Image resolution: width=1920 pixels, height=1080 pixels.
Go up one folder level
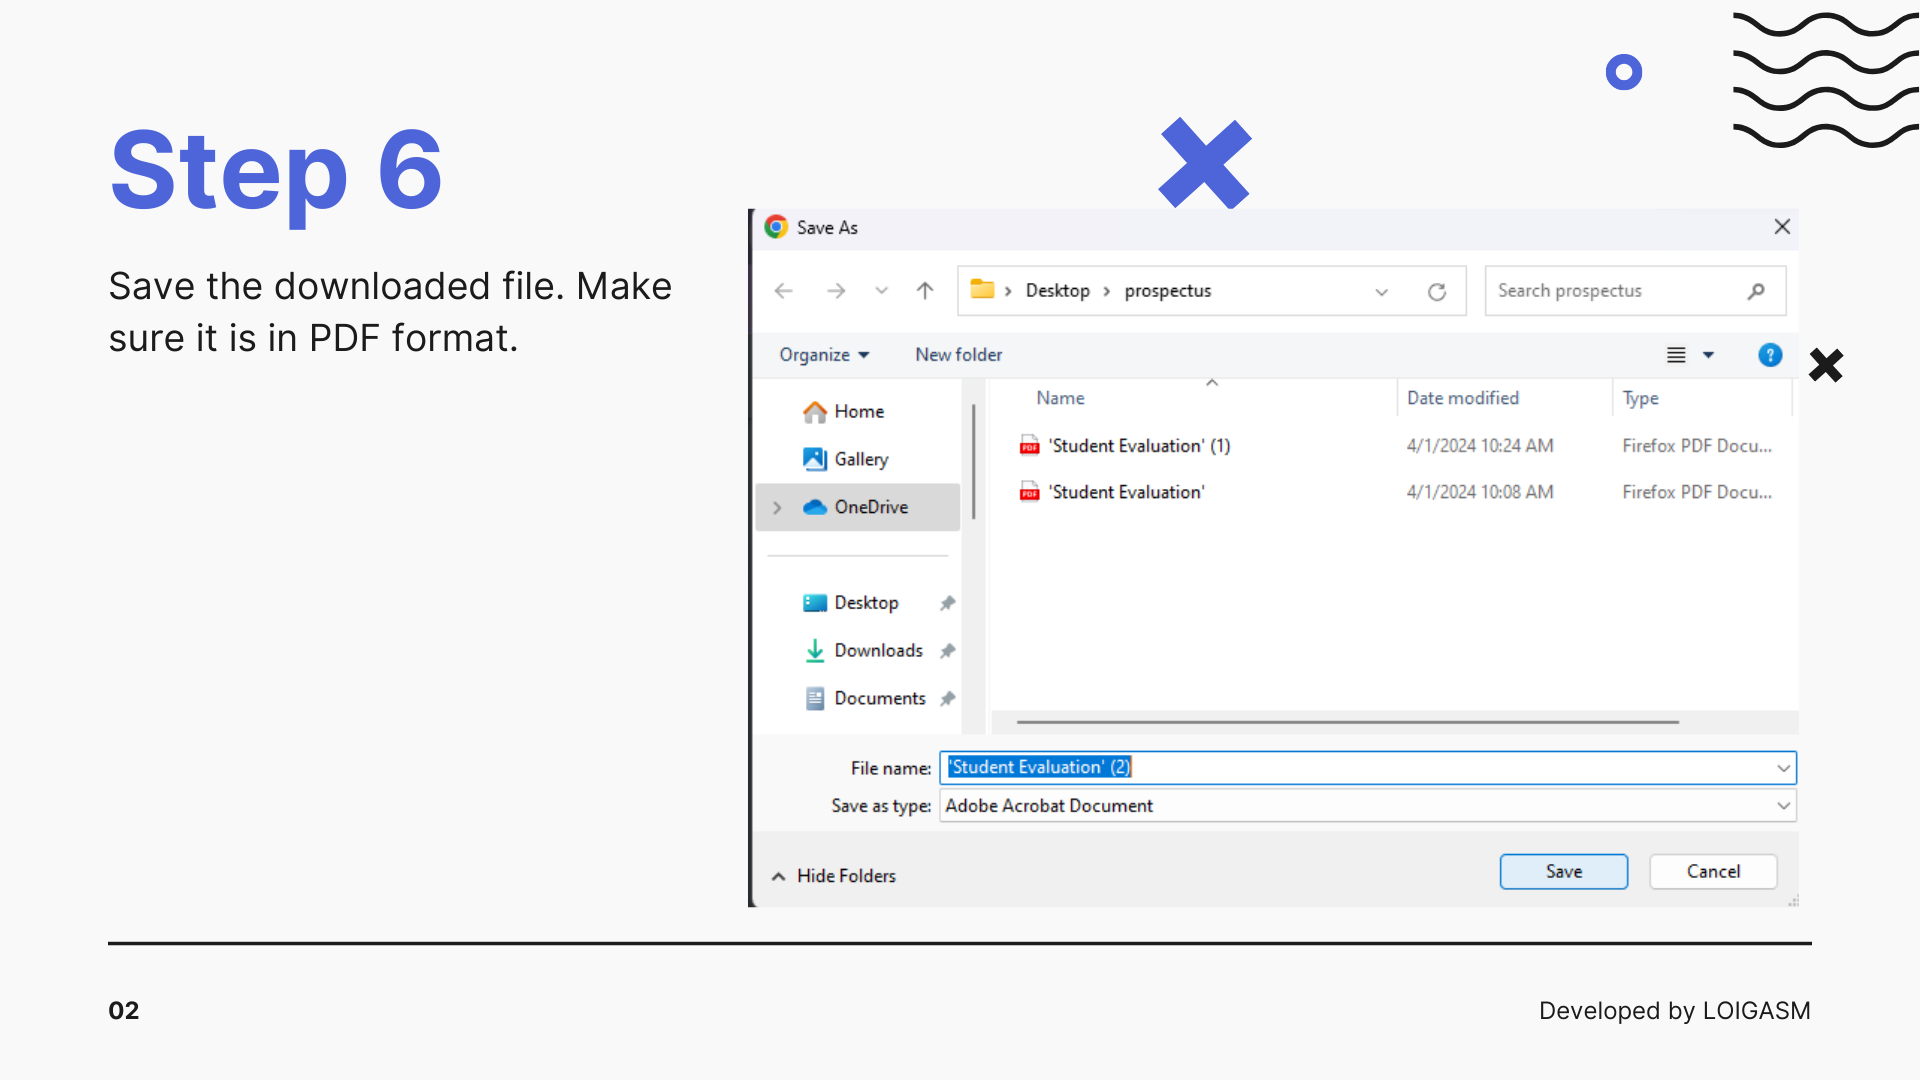pyautogui.click(x=925, y=291)
